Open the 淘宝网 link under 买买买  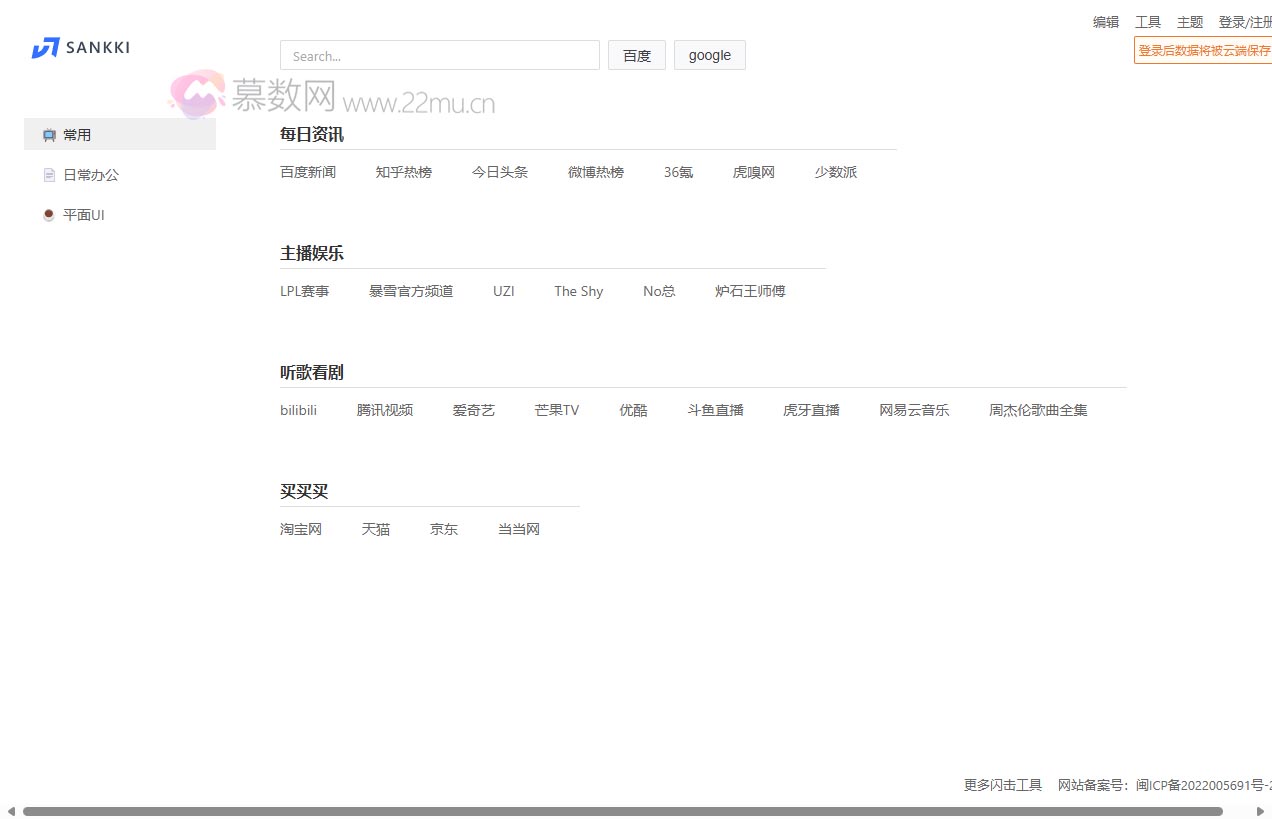coord(301,529)
